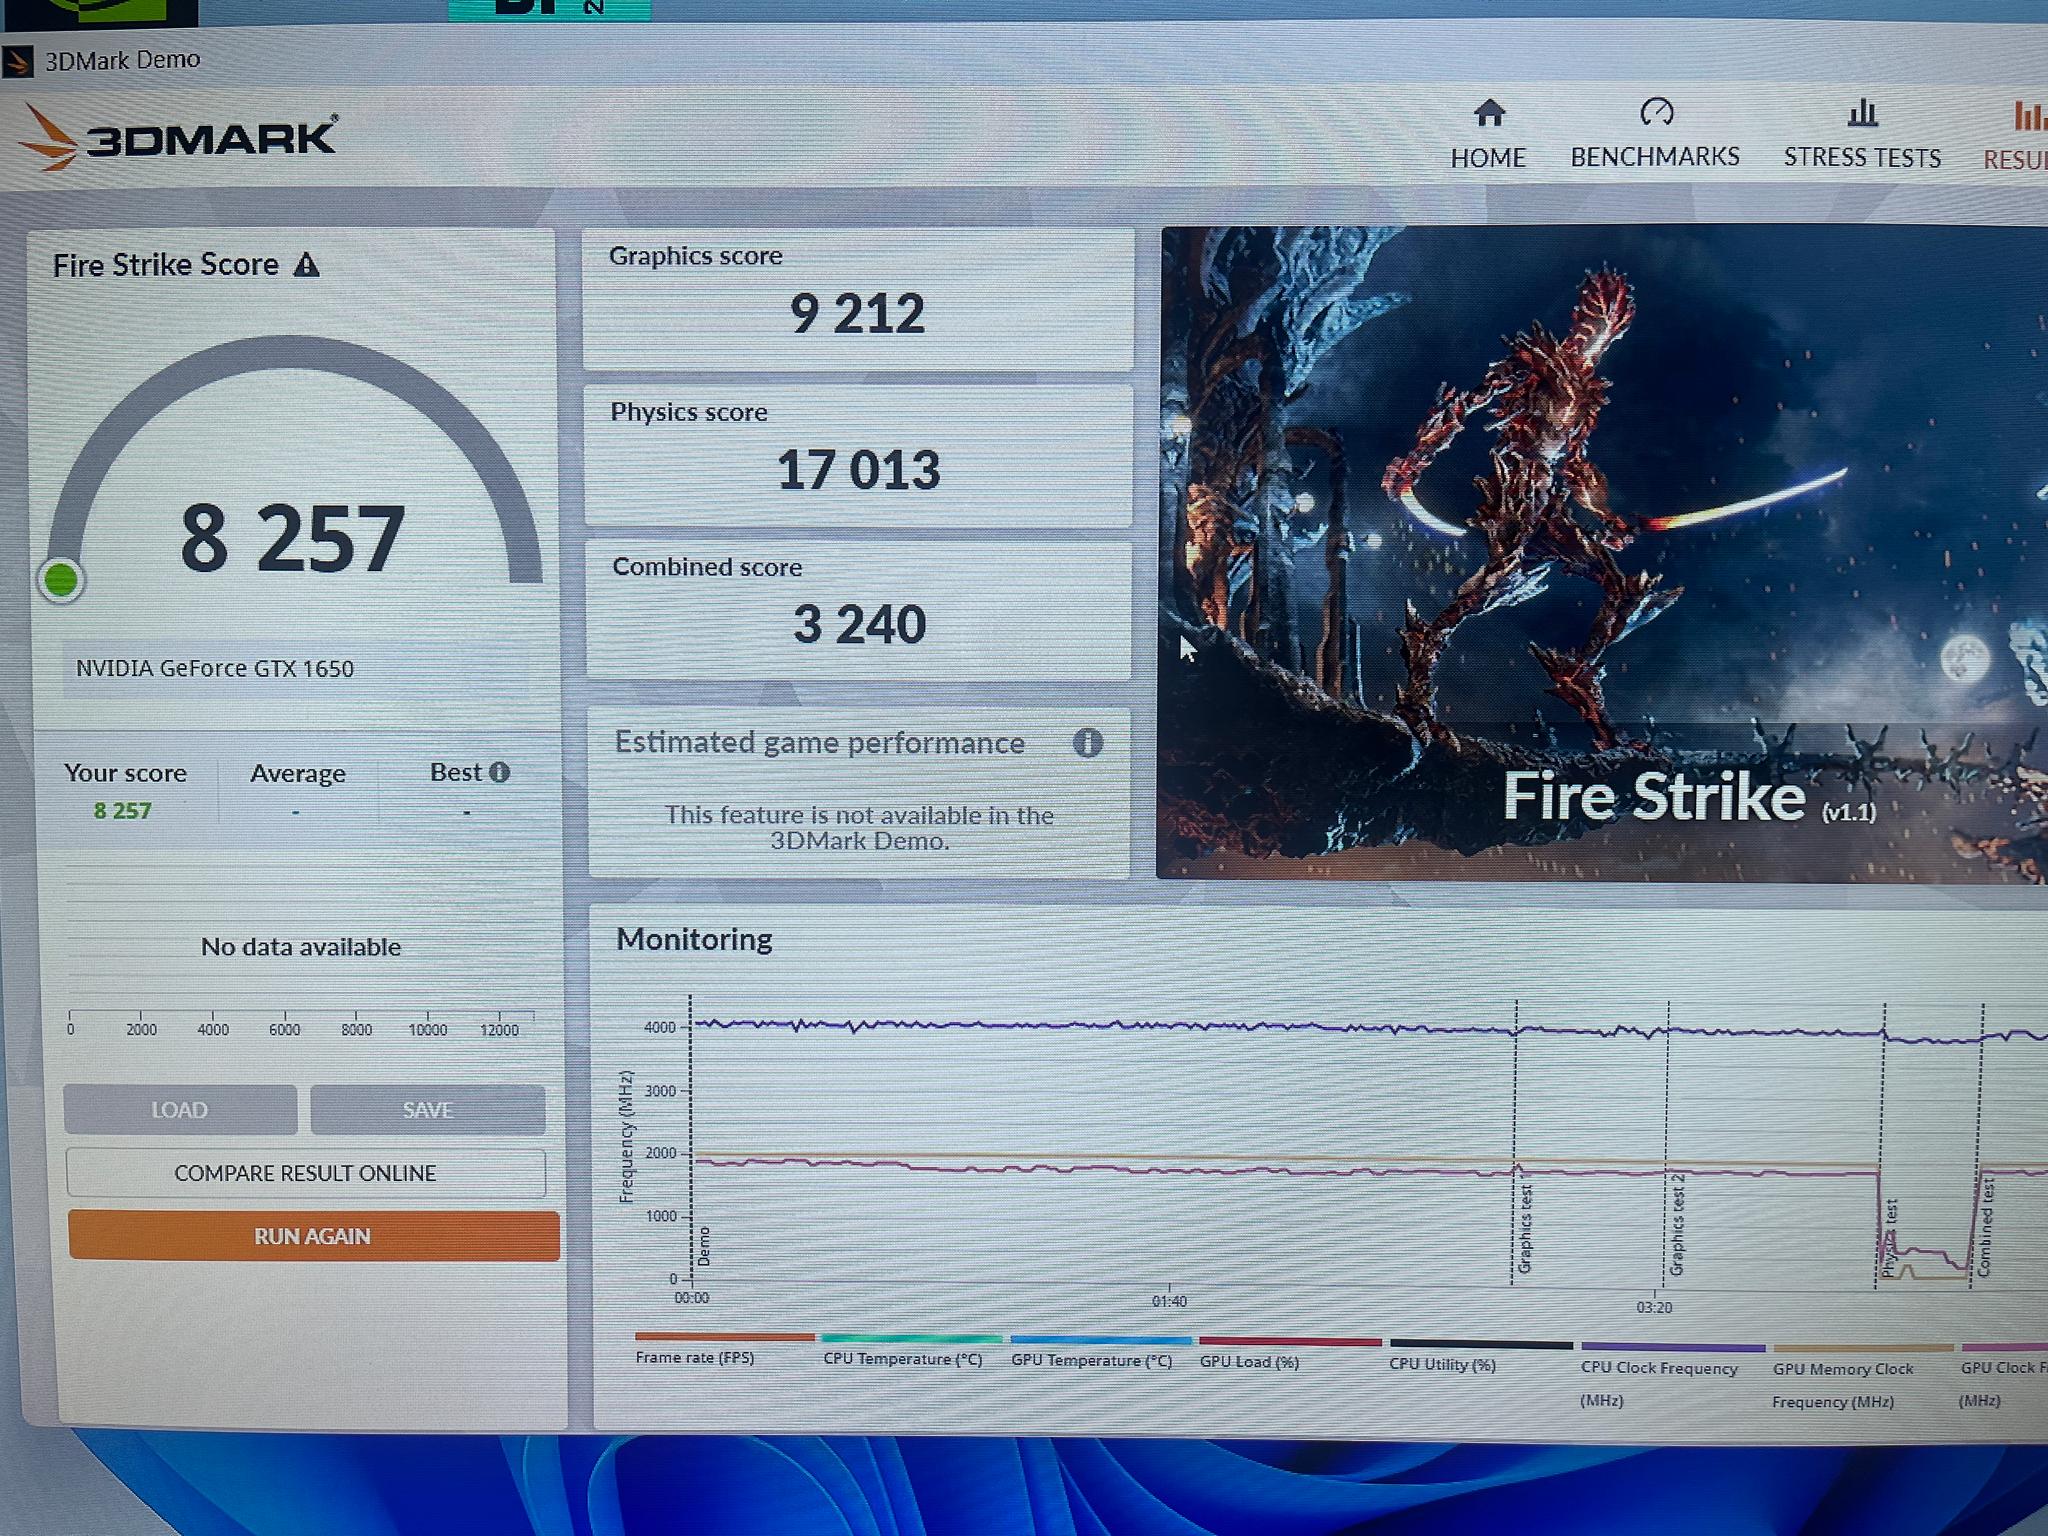Click the LOAD button
This screenshot has height=1536, width=2048.
[180, 1110]
